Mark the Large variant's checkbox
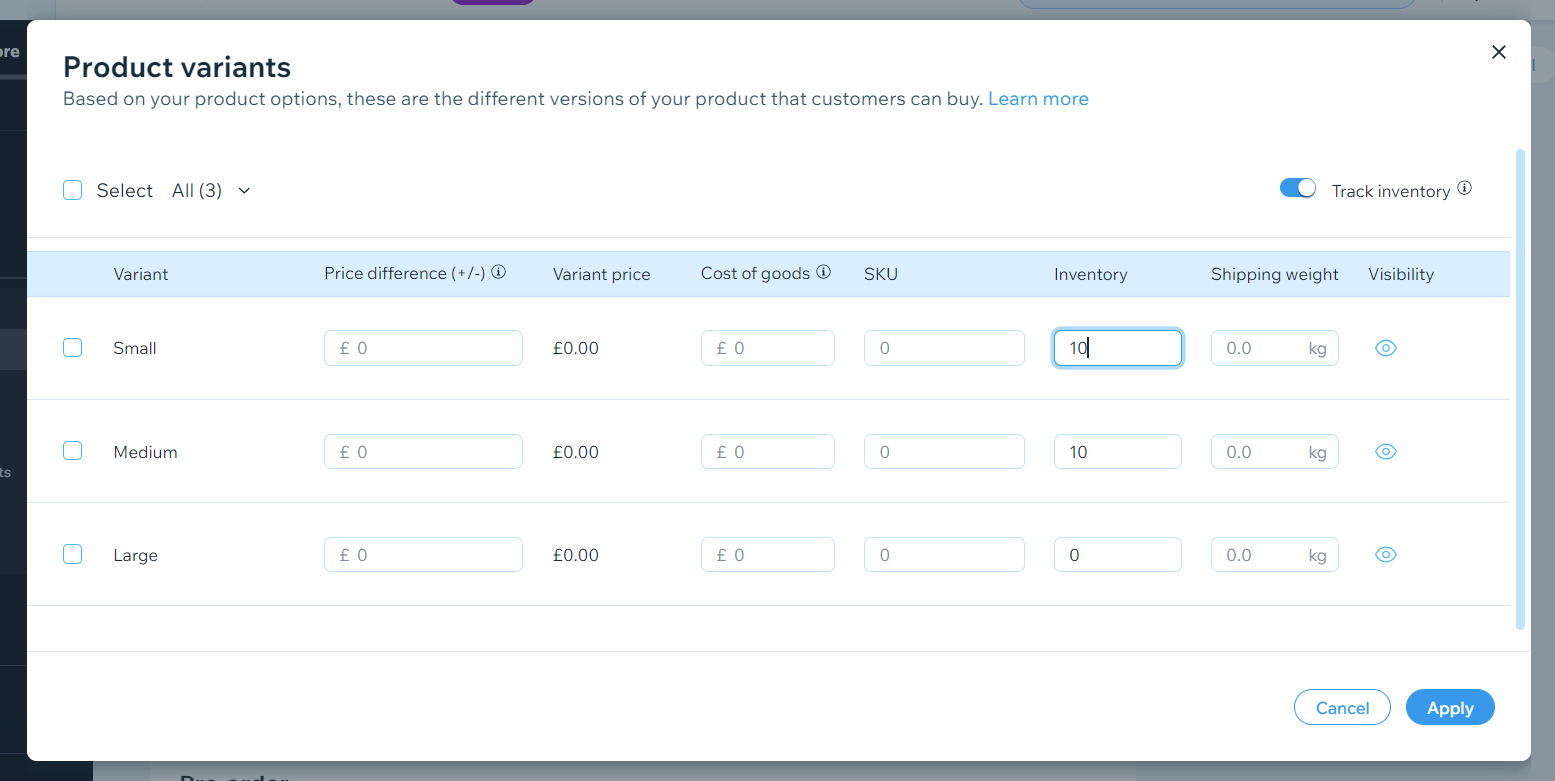Screen dimensions: 1555x781 pyautogui.click(x=72, y=553)
